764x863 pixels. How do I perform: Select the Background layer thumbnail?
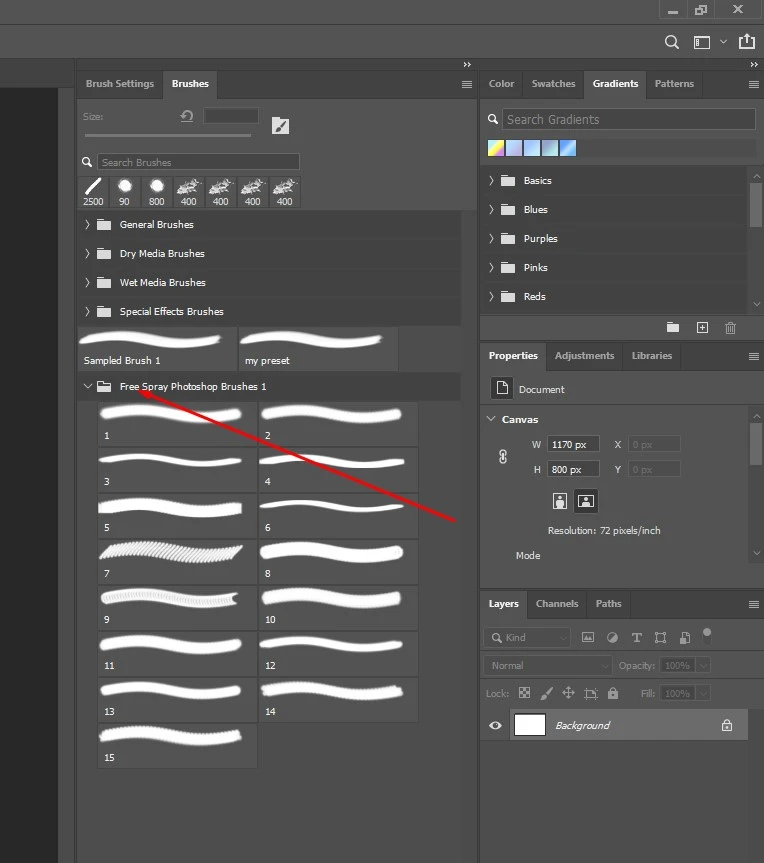[x=530, y=724]
